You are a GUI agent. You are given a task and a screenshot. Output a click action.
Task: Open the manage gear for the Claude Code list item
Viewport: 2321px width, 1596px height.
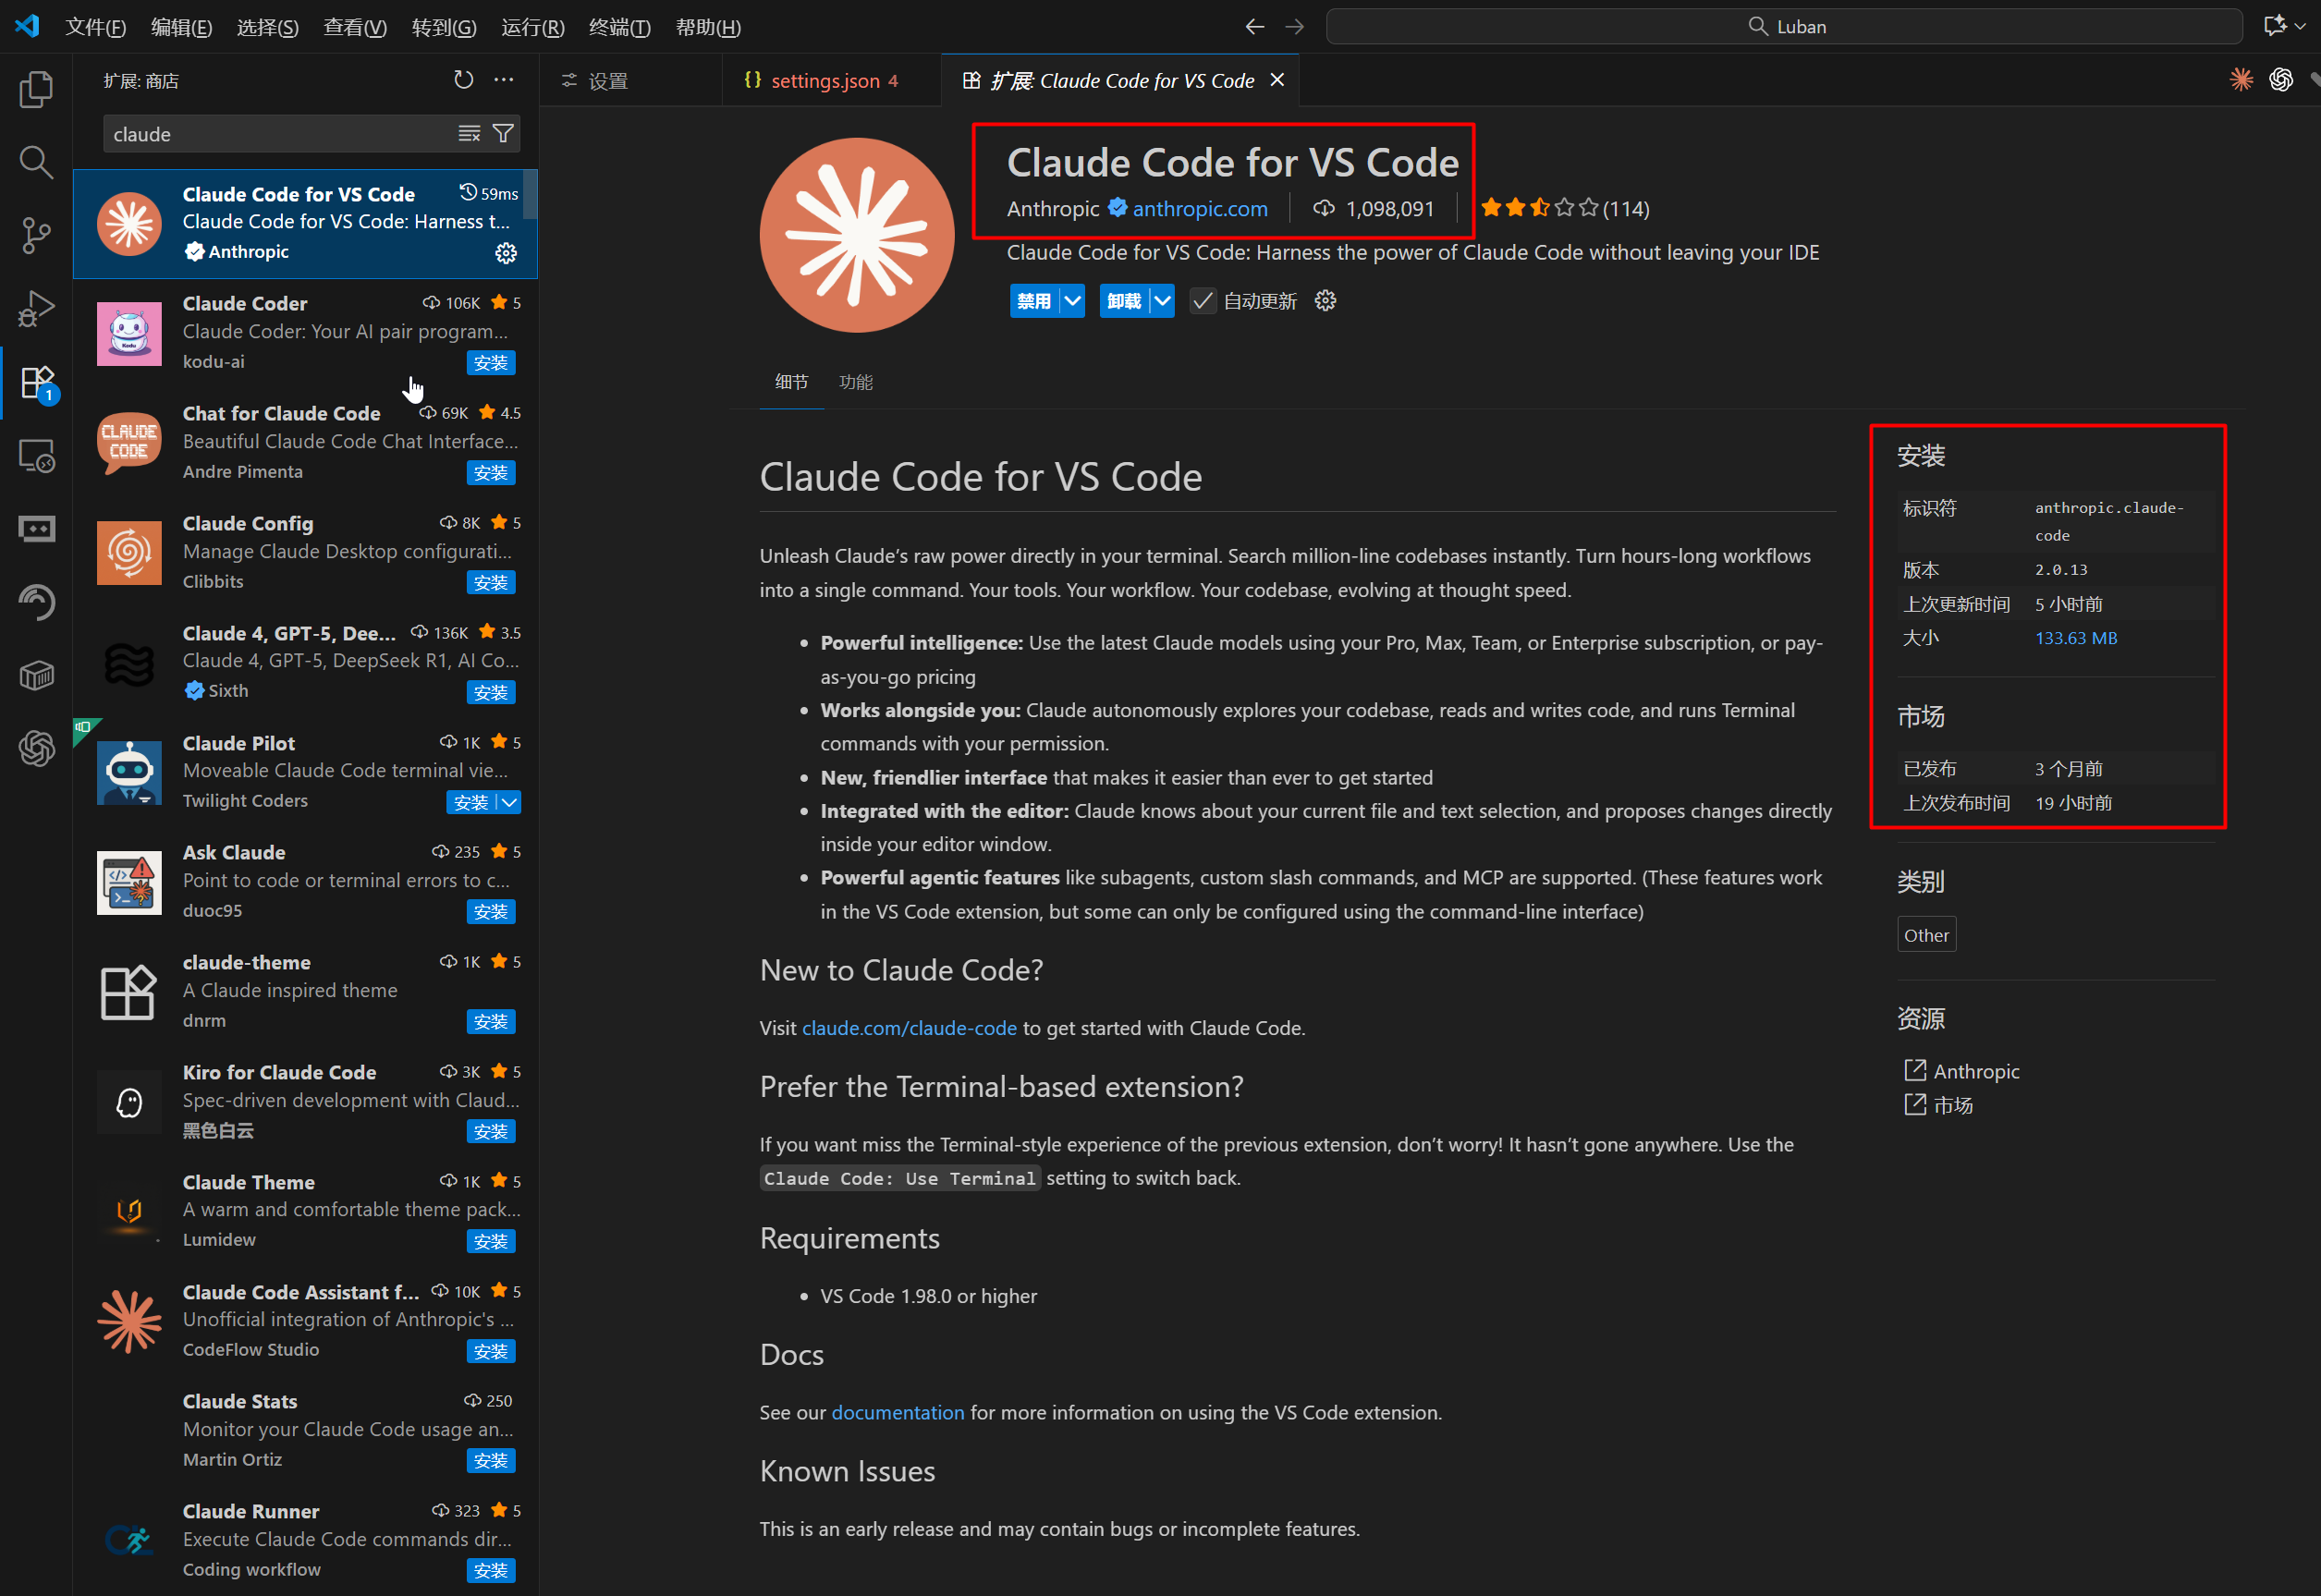coord(506,253)
